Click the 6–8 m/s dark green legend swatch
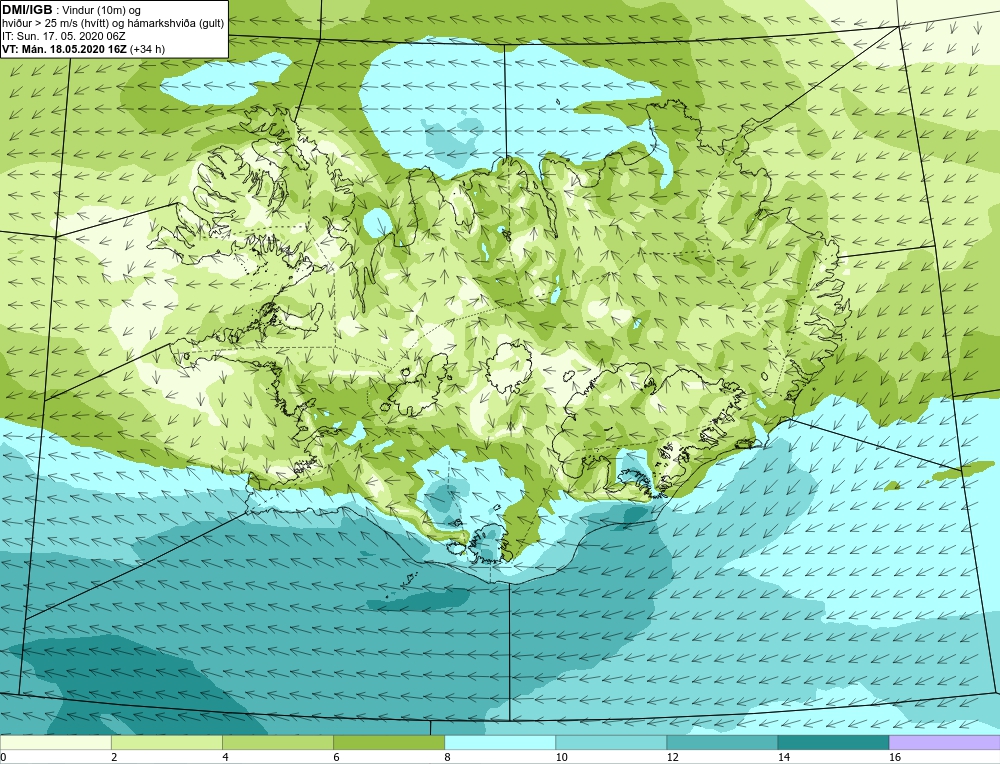Image resolution: width=1000 pixels, height=764 pixels. click(x=388, y=742)
